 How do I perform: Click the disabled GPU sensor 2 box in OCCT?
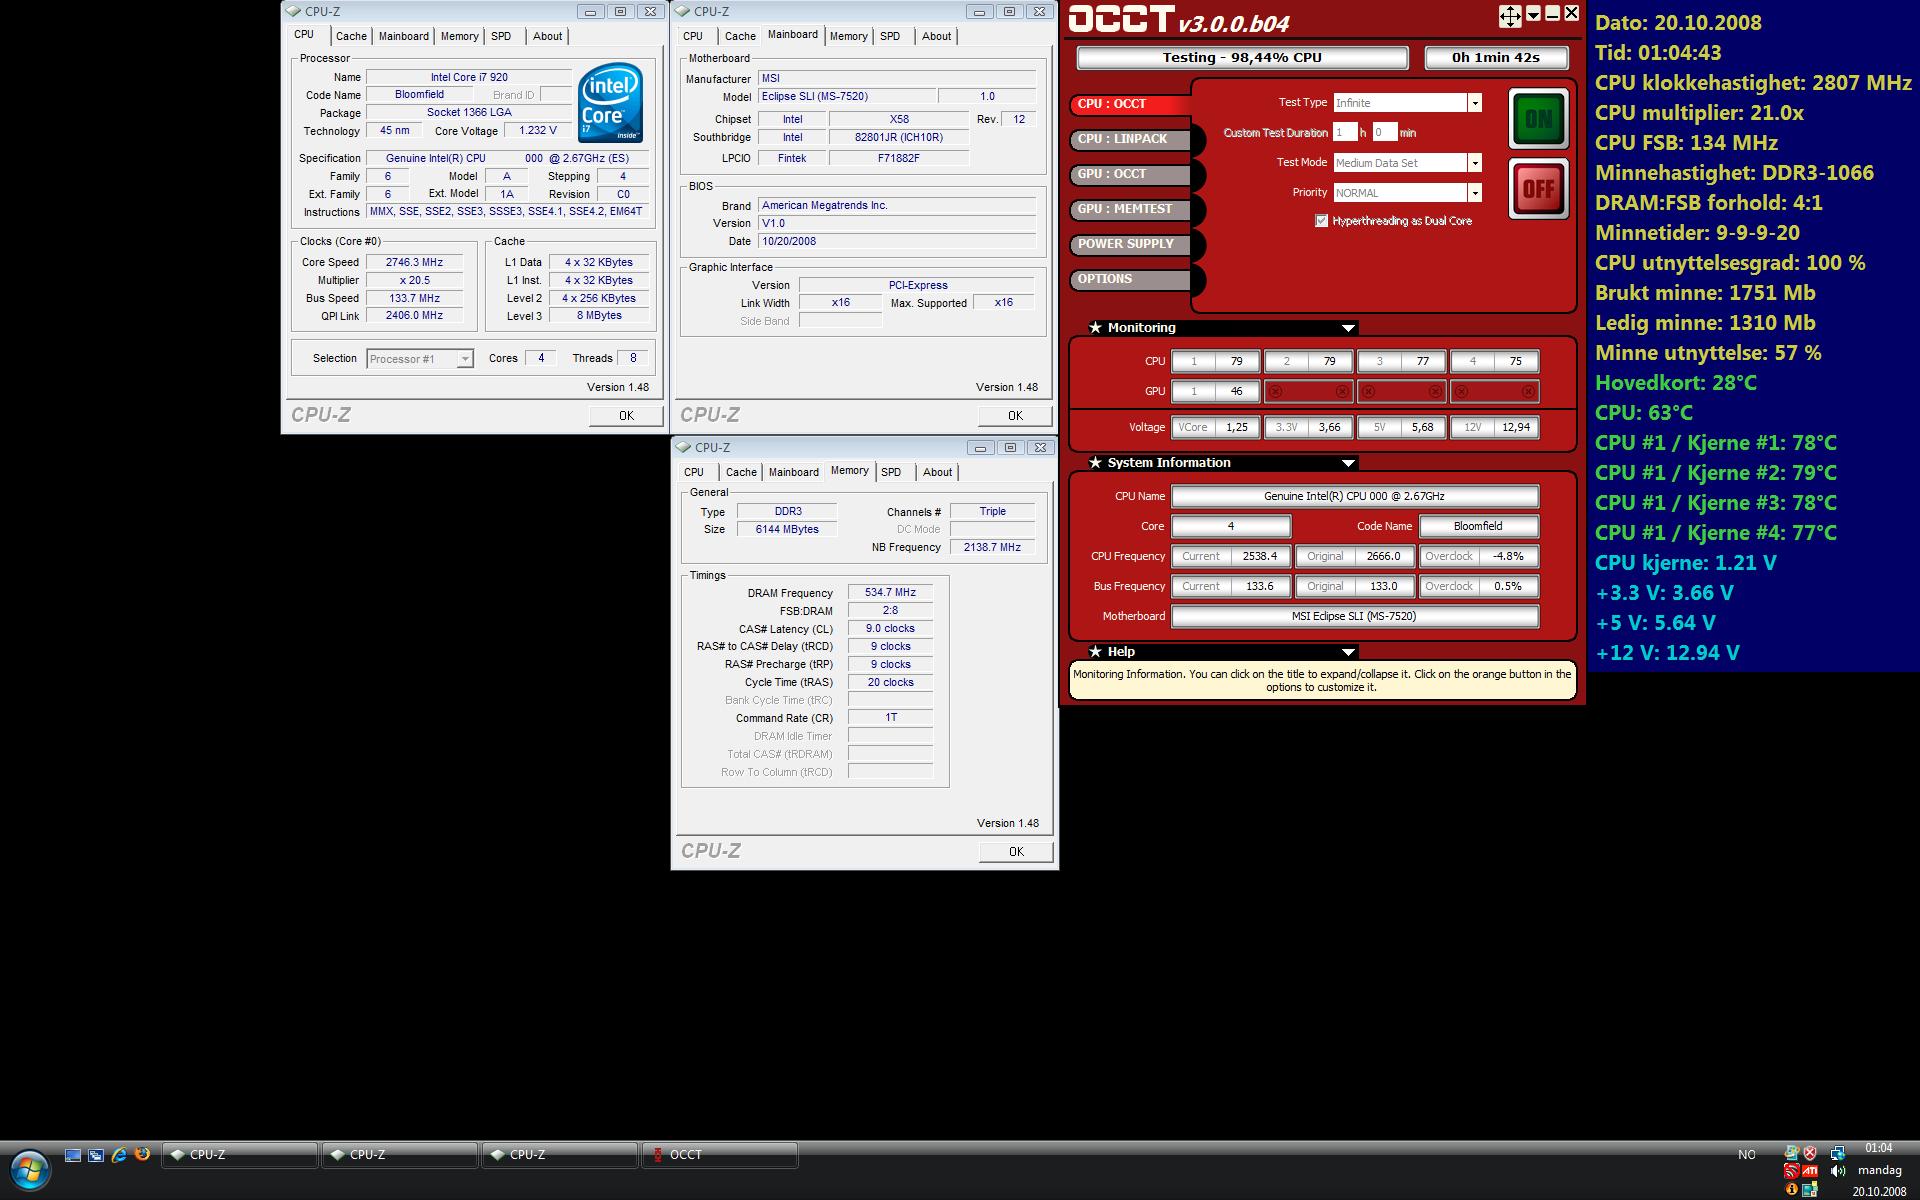(x=1308, y=392)
